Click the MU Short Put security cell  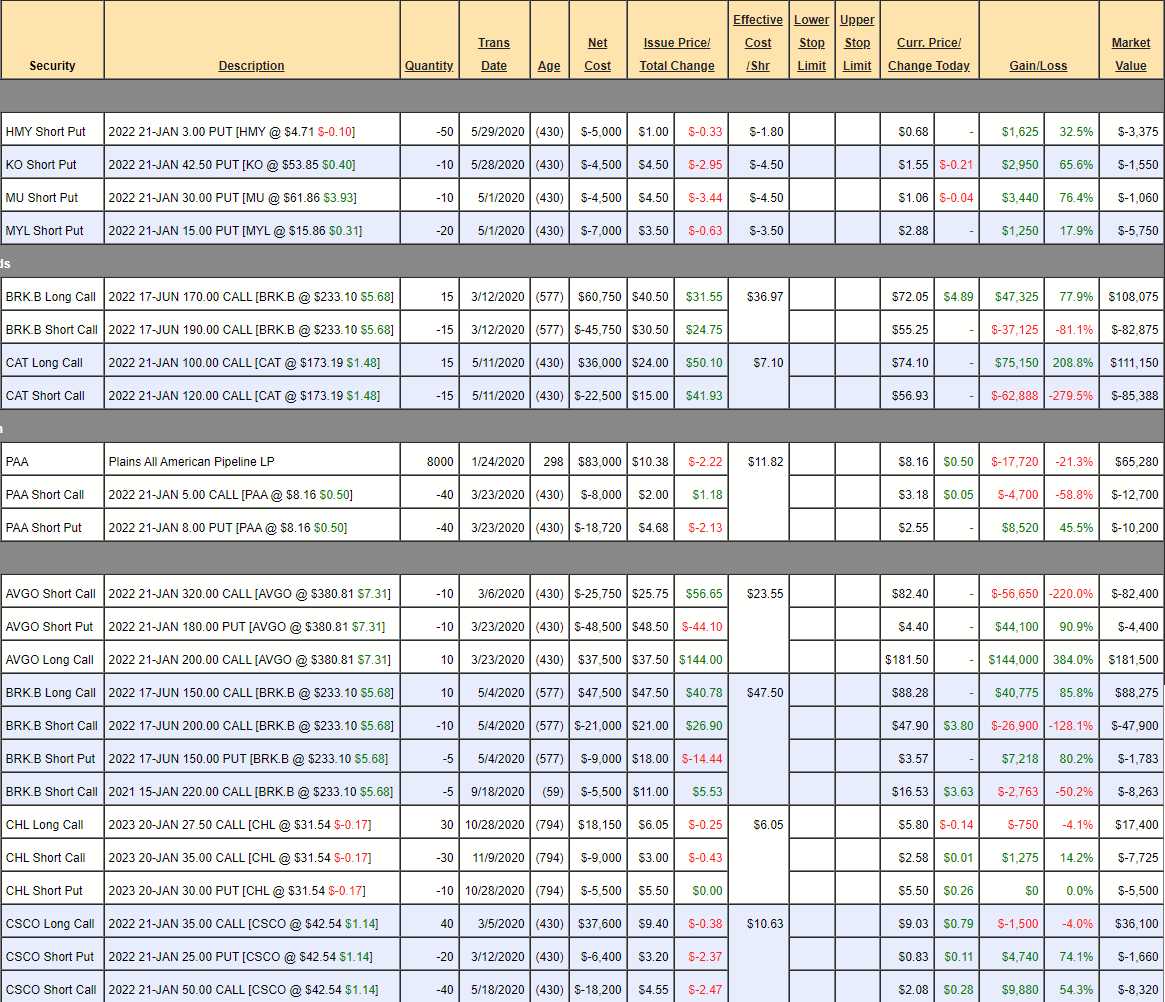pos(41,198)
